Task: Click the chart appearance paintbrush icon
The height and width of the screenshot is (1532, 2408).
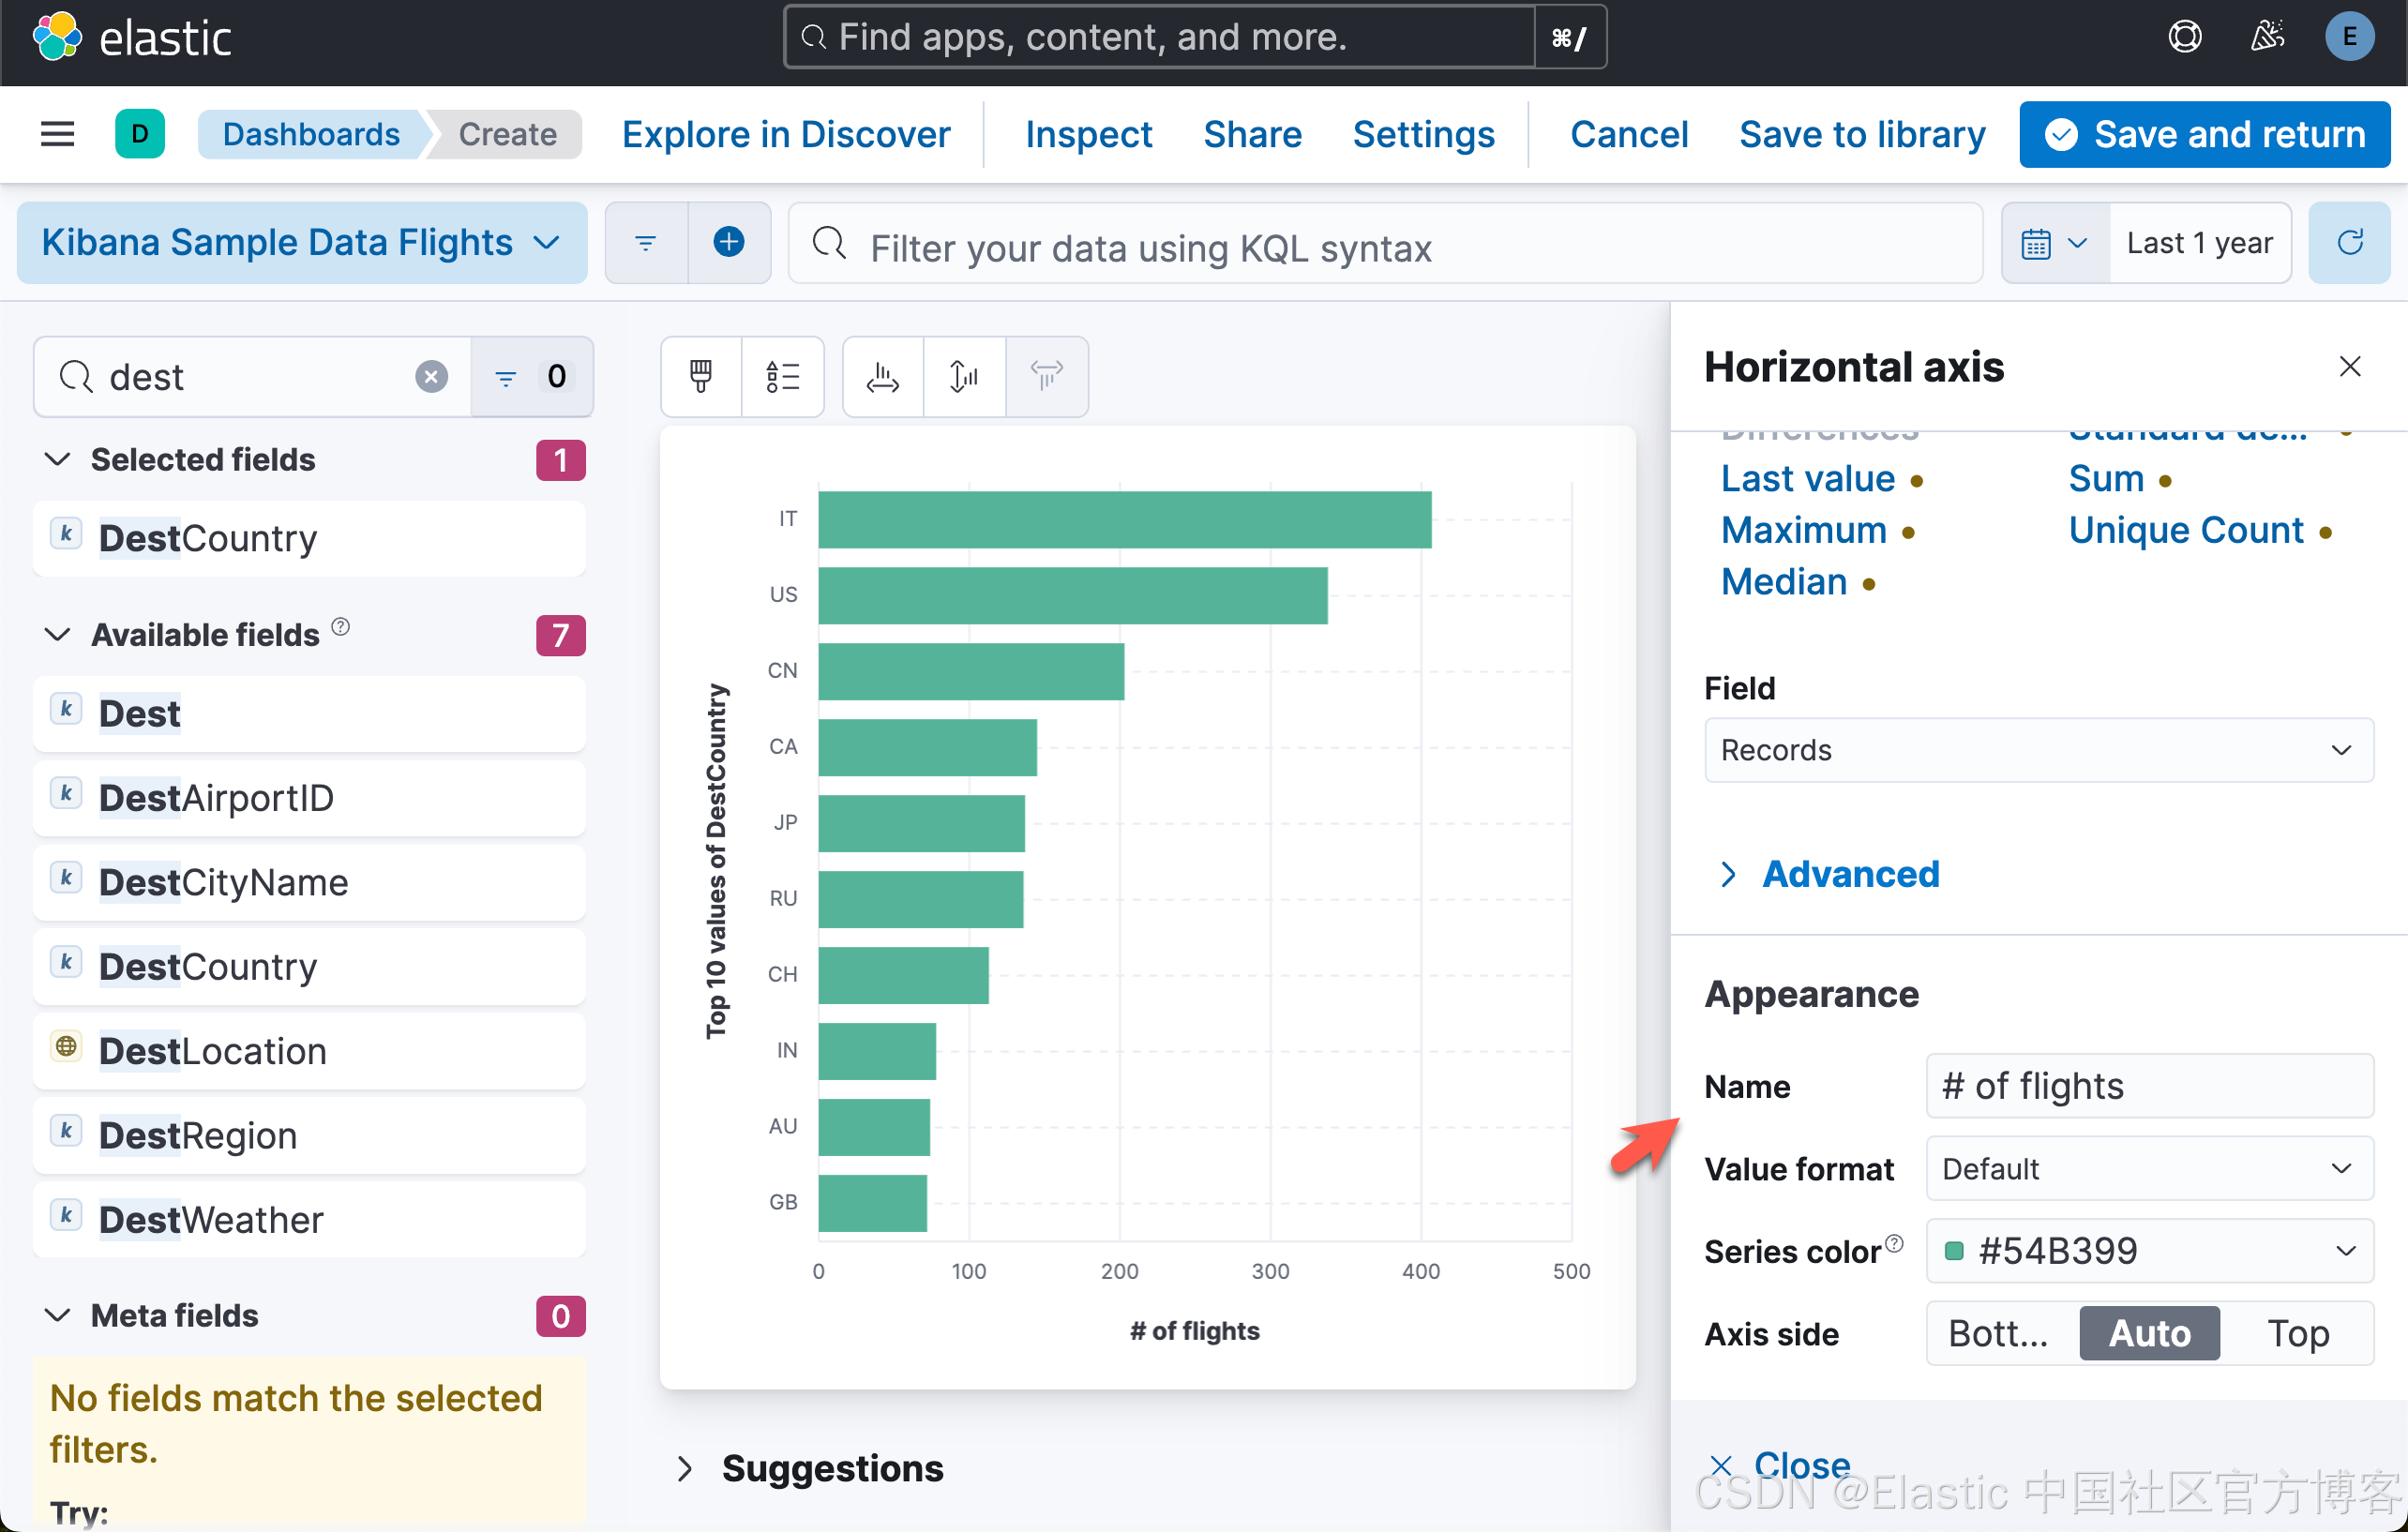Action: point(701,376)
